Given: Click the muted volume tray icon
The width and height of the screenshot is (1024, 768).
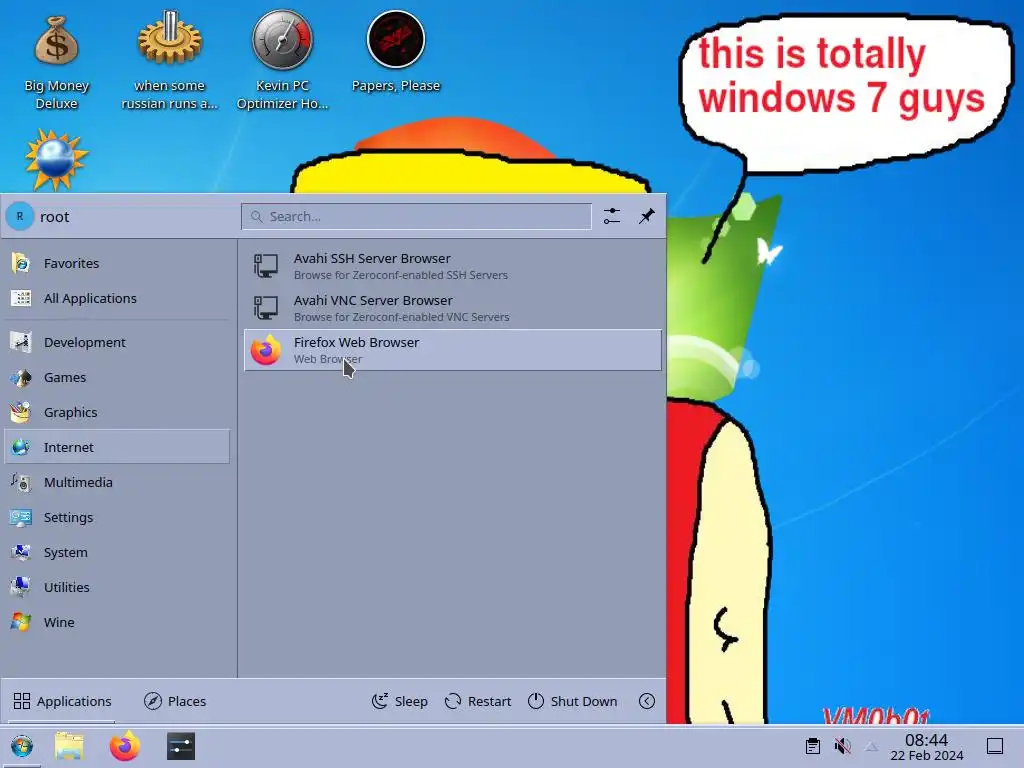Looking at the screenshot, I should coord(842,746).
